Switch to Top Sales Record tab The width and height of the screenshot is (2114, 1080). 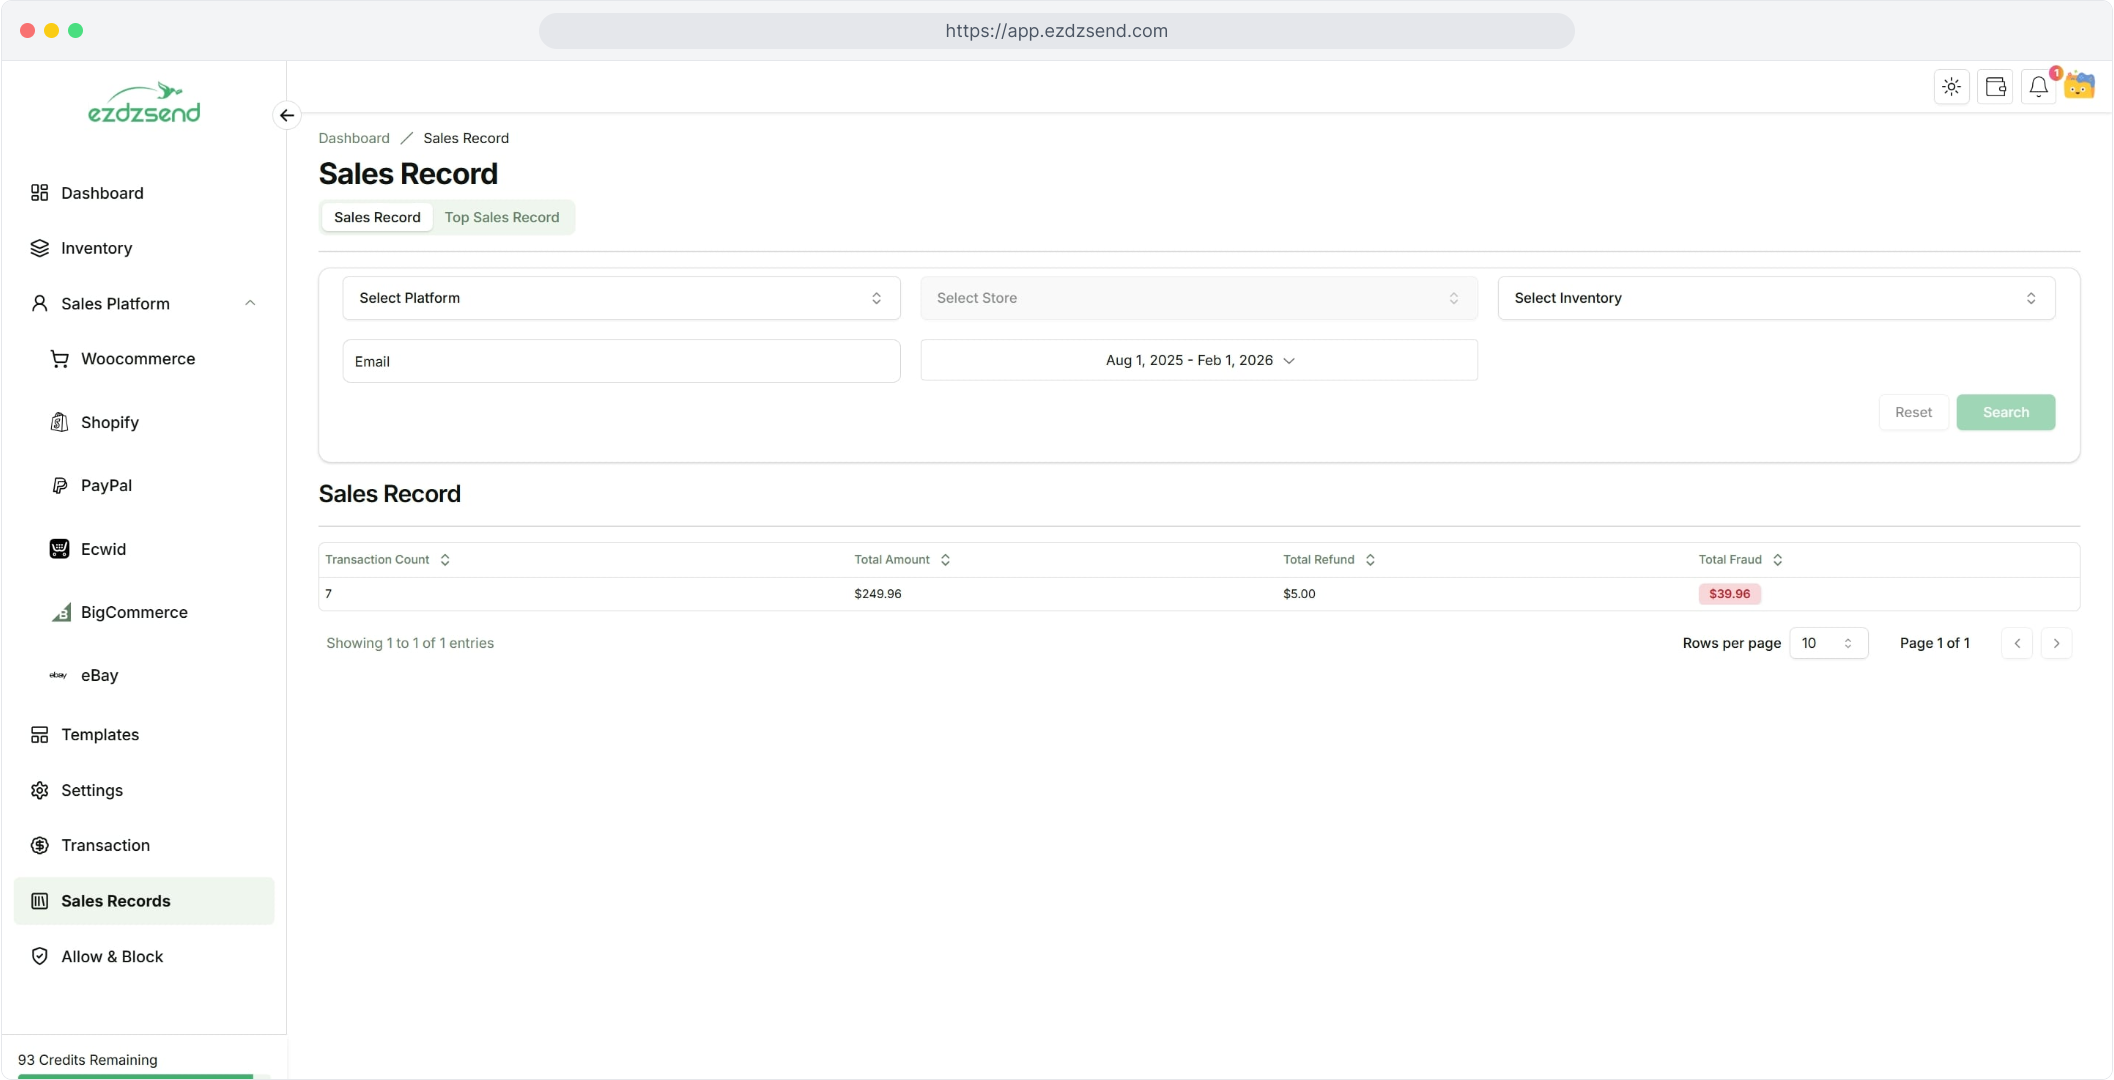tap(502, 217)
